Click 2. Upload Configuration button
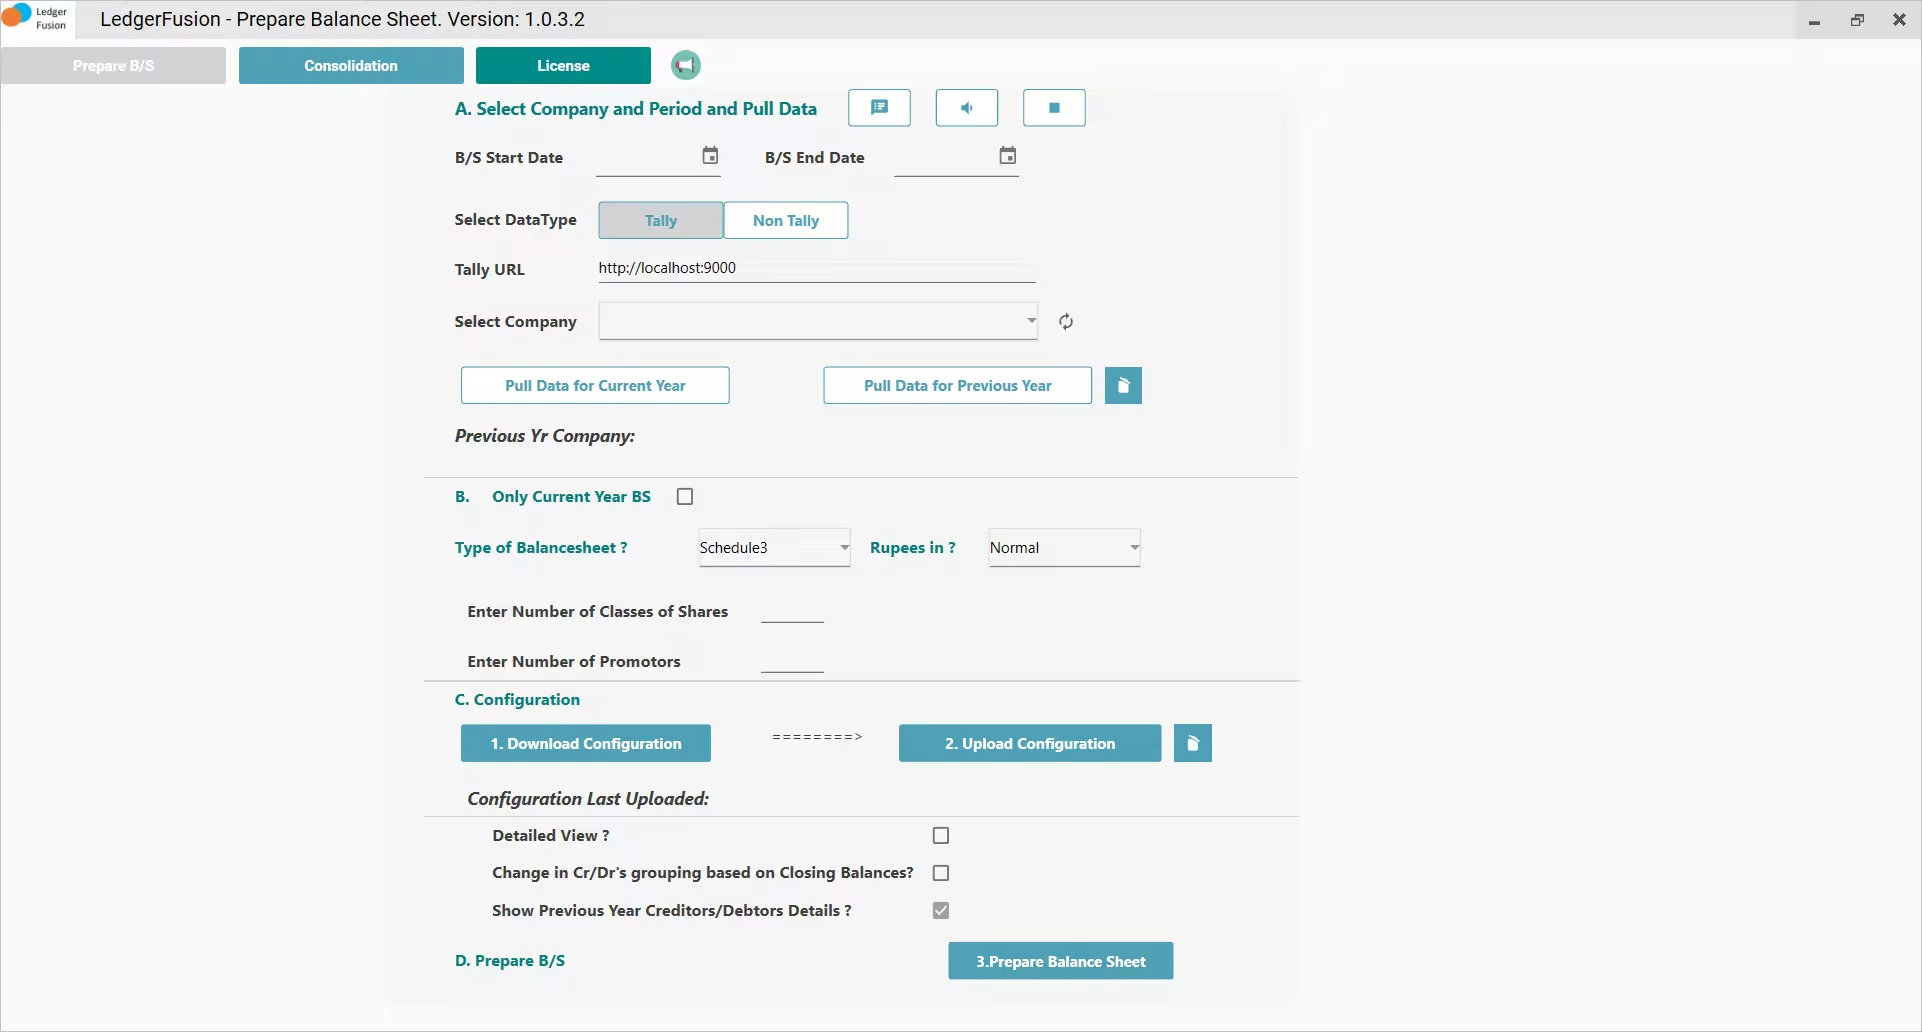The height and width of the screenshot is (1032, 1922). (1030, 743)
